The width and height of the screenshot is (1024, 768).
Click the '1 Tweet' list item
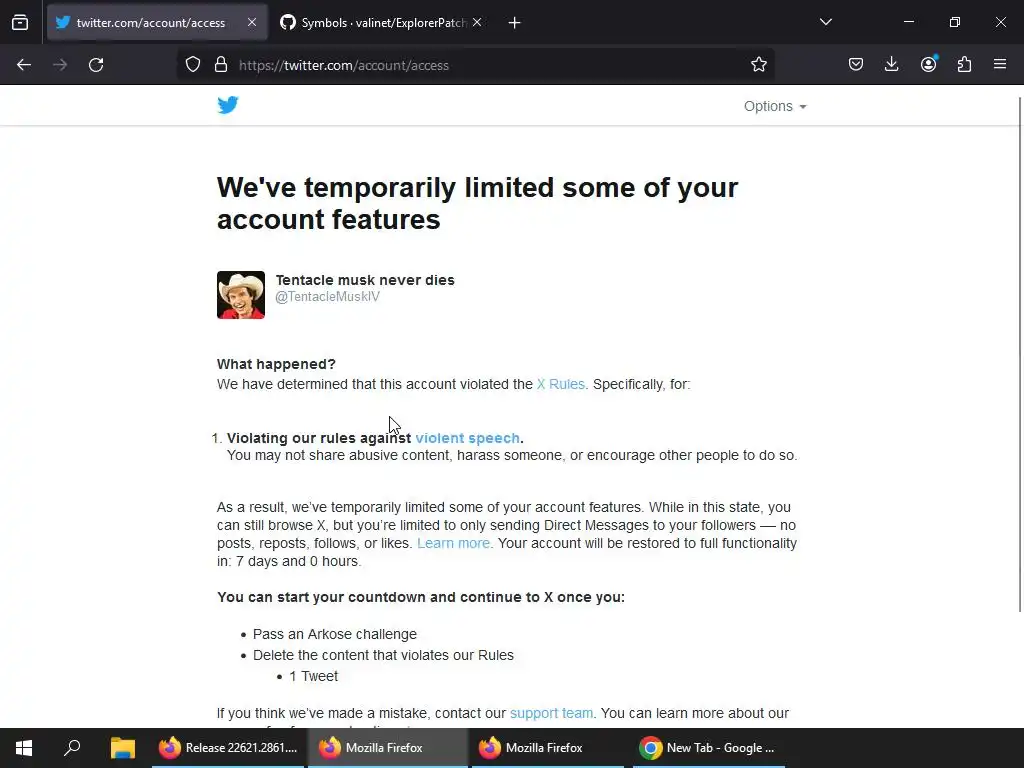313,677
